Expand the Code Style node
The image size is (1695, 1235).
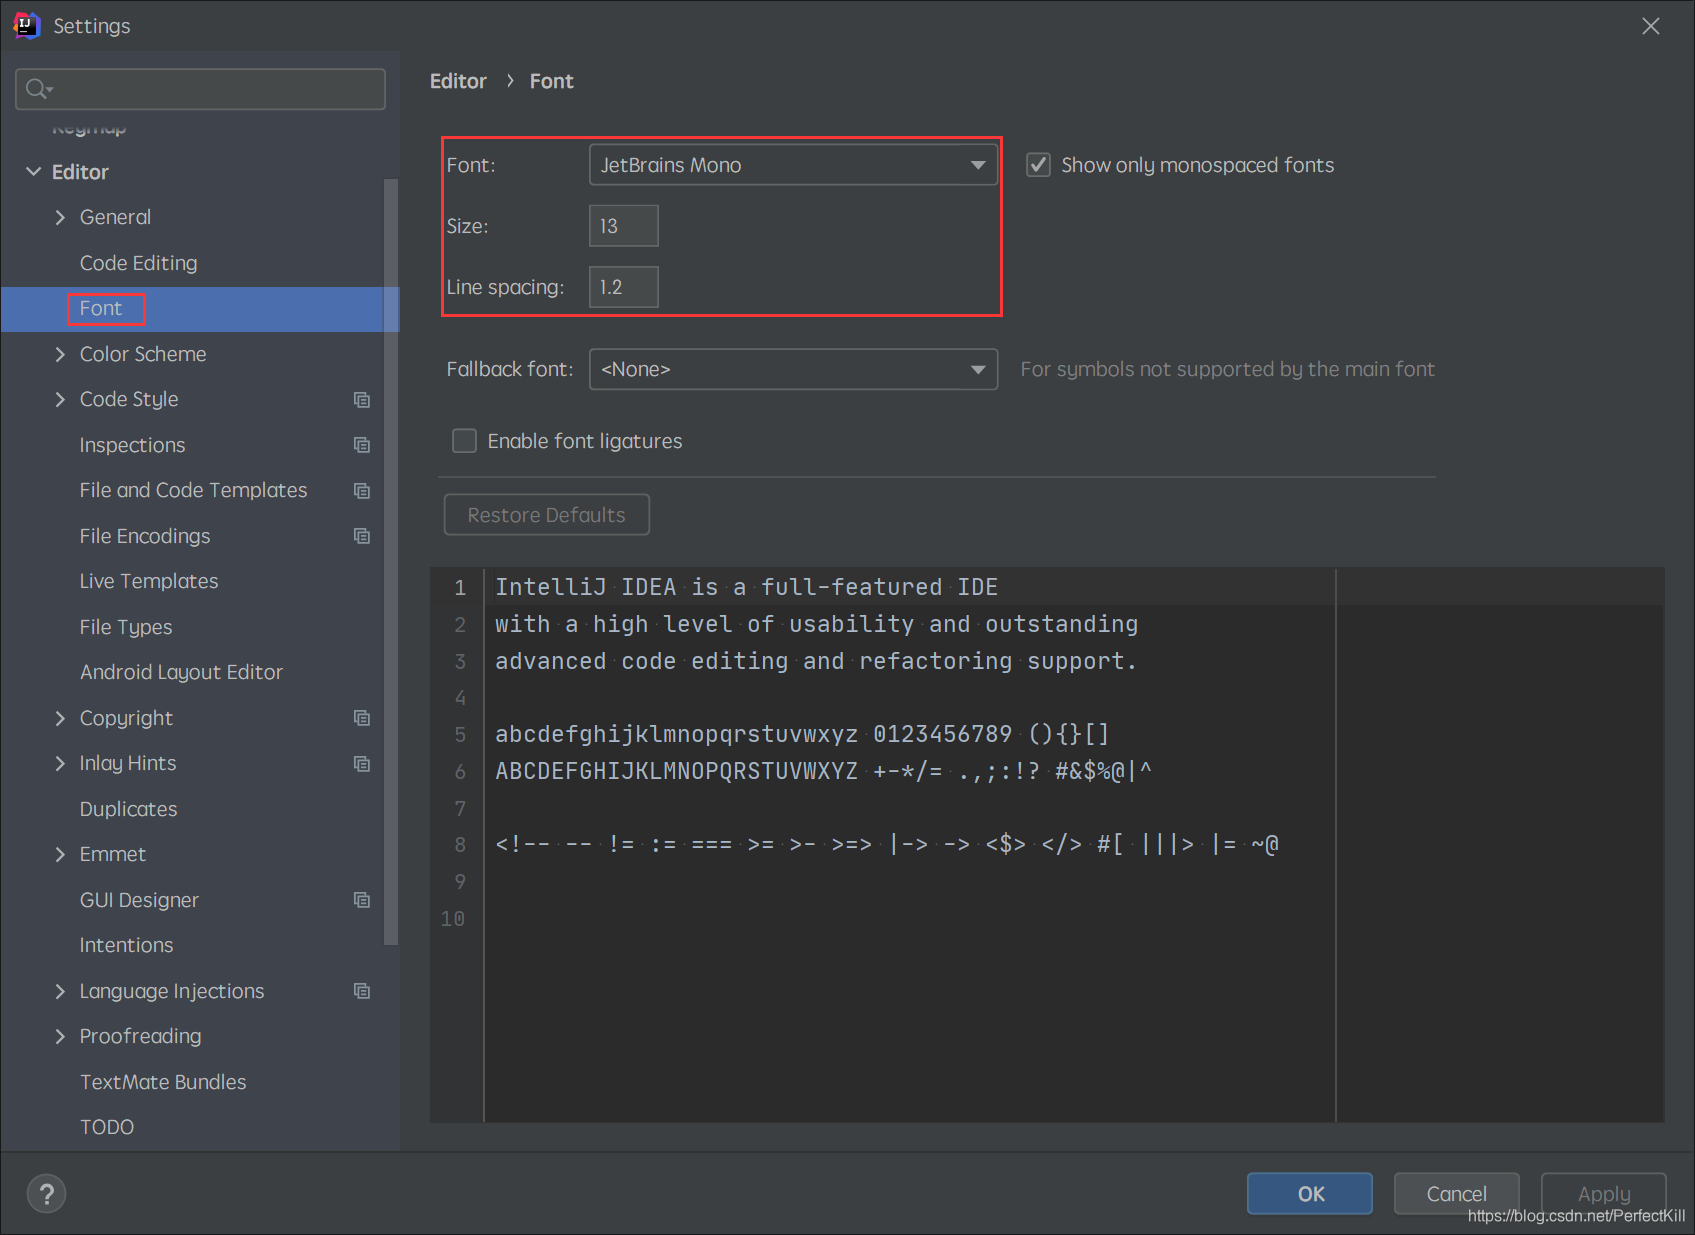coord(60,399)
